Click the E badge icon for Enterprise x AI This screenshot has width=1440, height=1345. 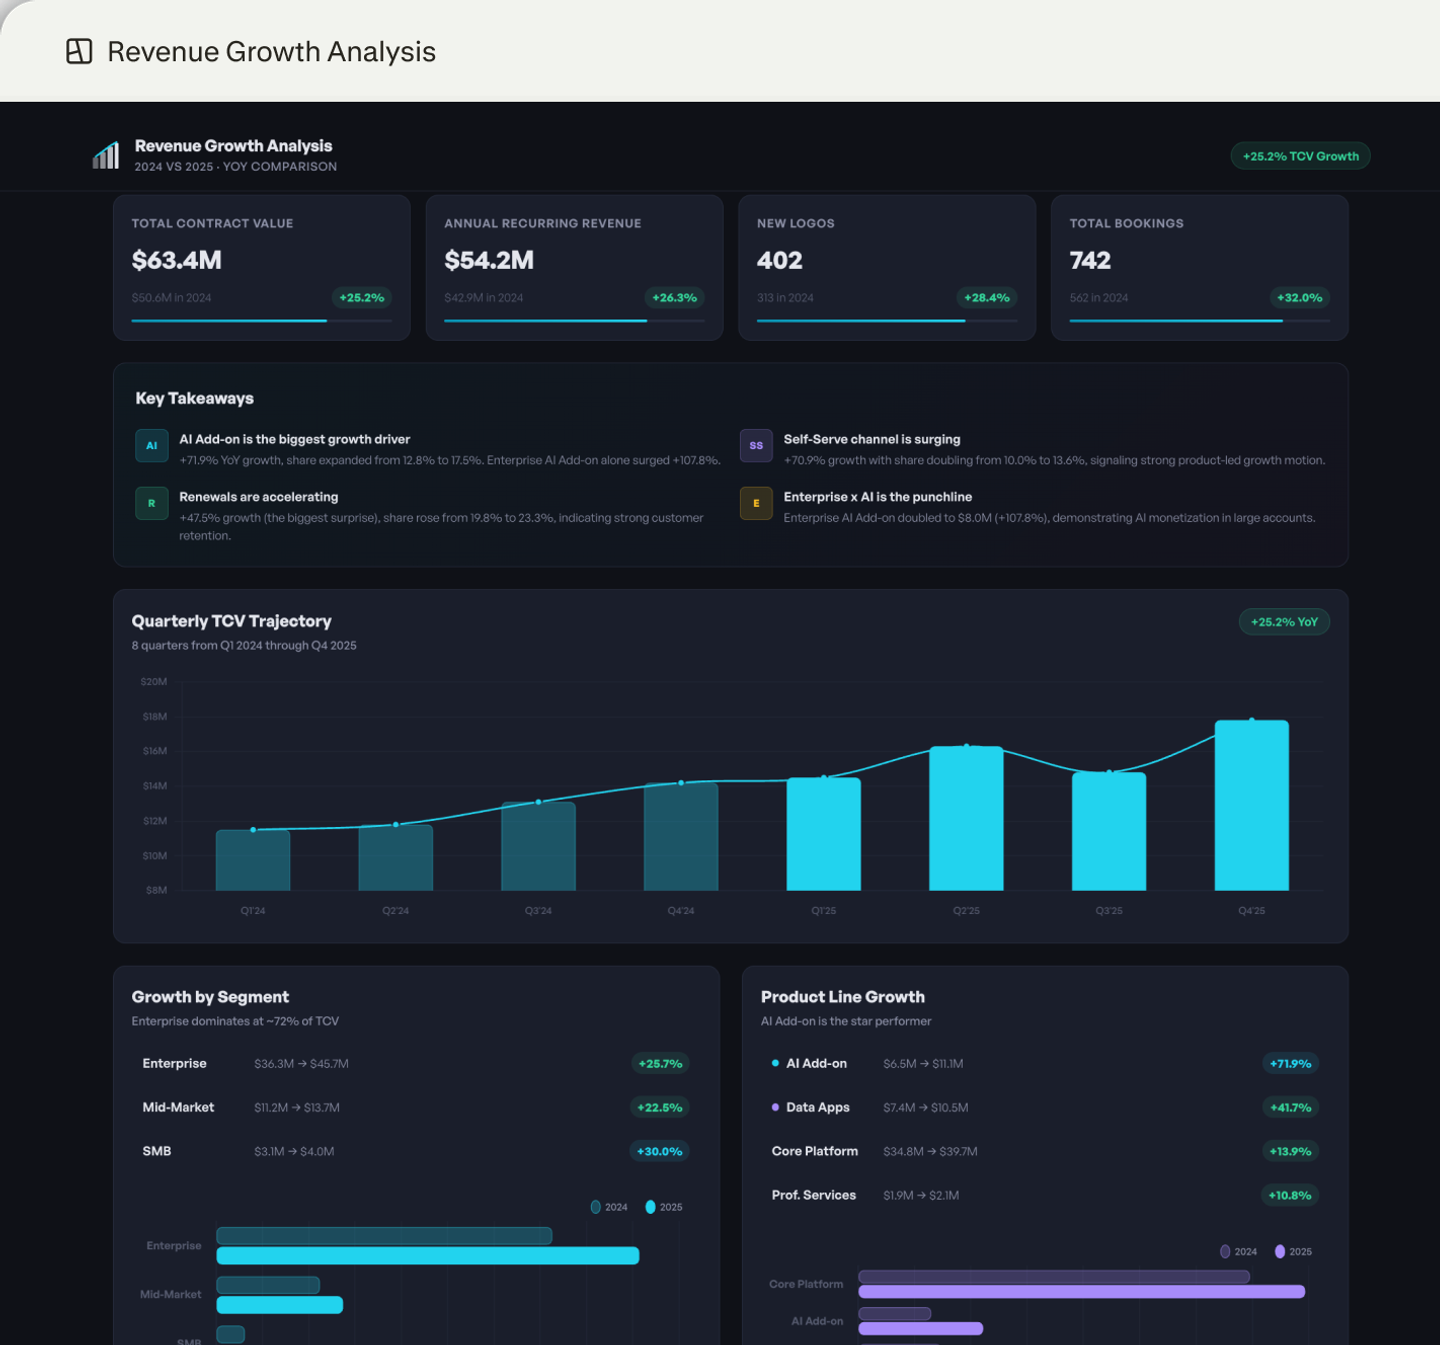(756, 503)
